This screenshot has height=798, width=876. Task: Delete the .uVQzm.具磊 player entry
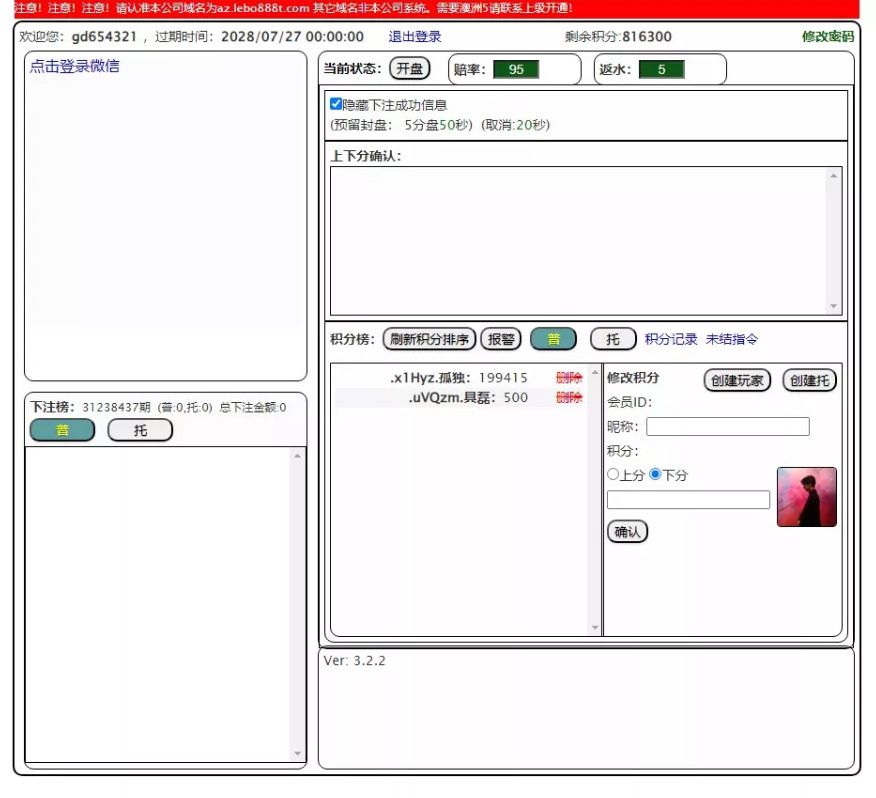(x=569, y=398)
